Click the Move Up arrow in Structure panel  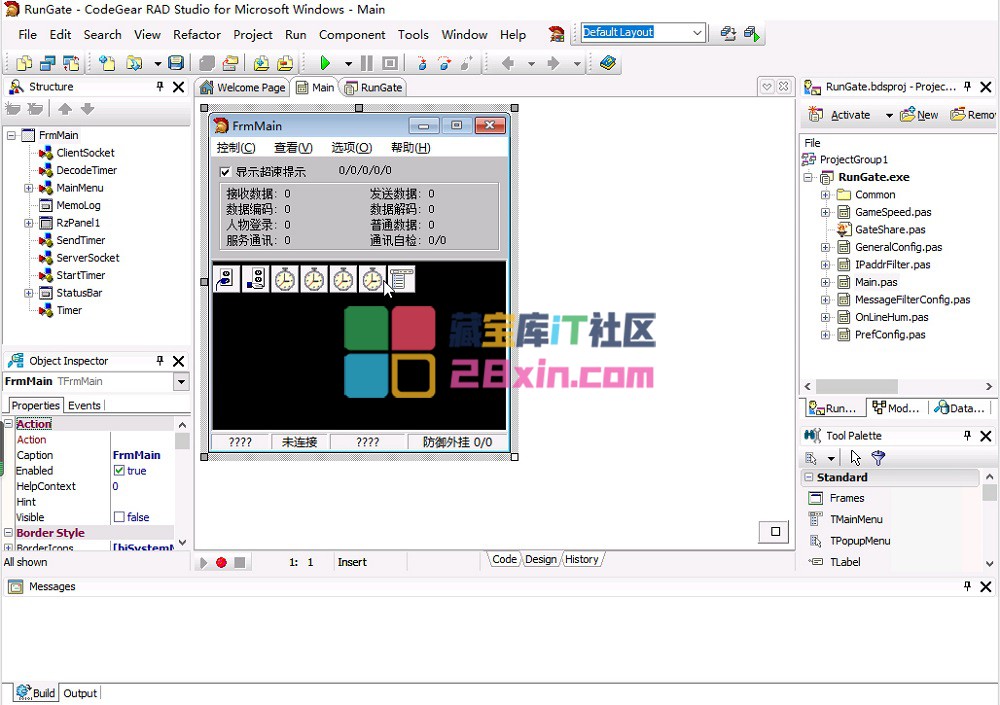coord(64,109)
